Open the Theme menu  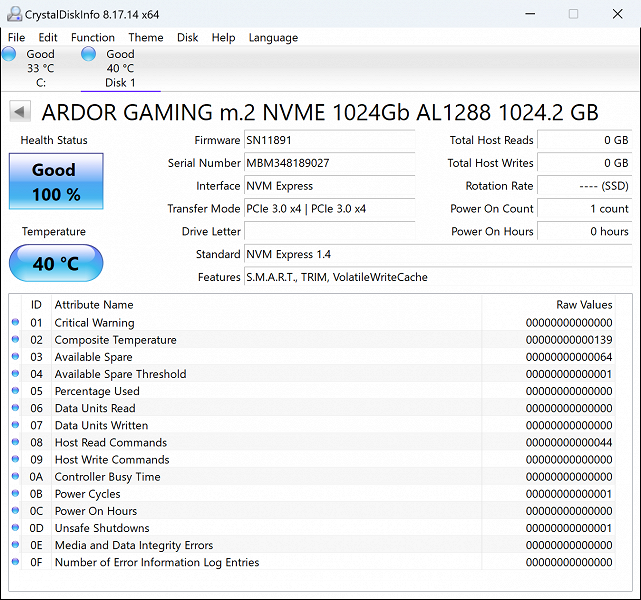pos(146,38)
